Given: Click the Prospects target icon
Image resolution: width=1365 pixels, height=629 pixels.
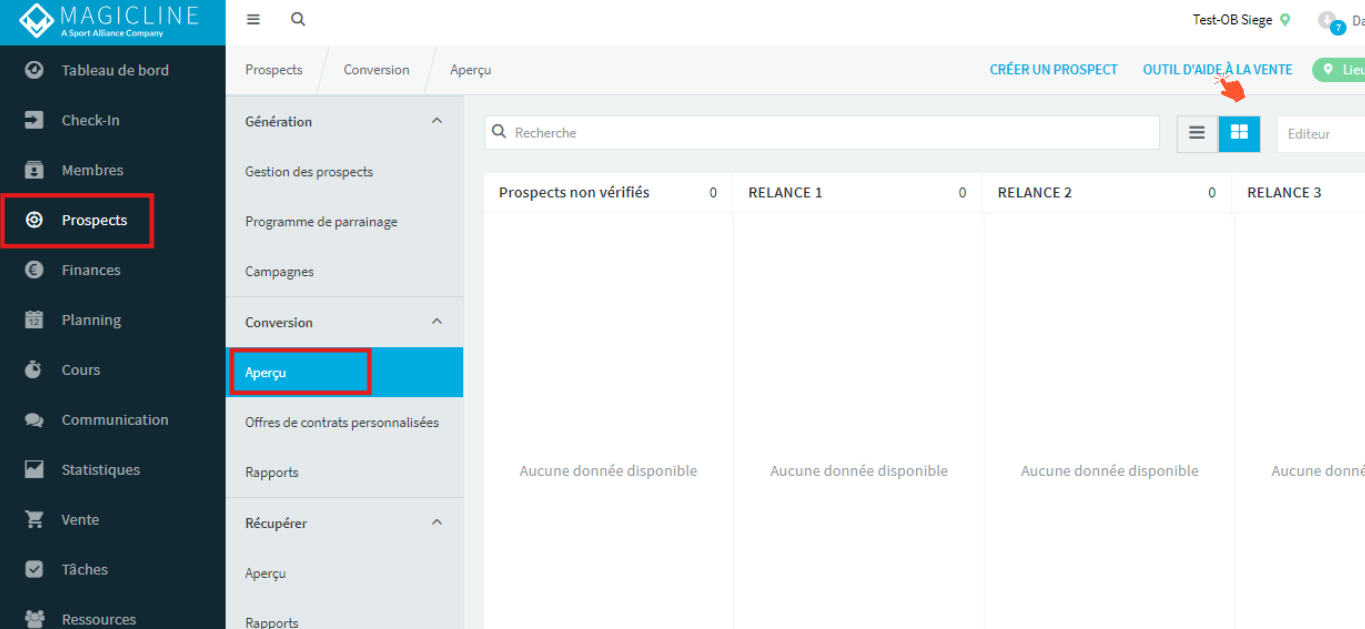Looking at the screenshot, I should 34,220.
